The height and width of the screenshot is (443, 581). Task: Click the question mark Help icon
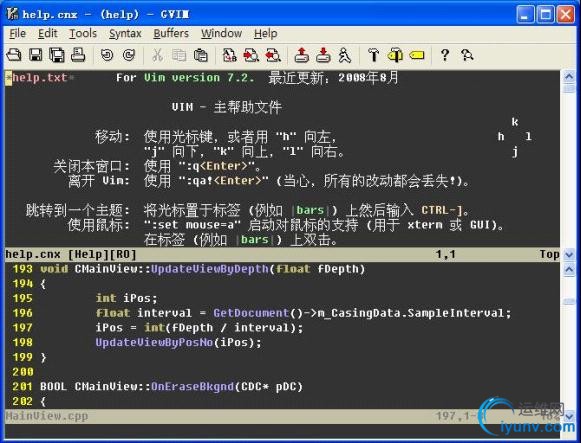[445, 55]
